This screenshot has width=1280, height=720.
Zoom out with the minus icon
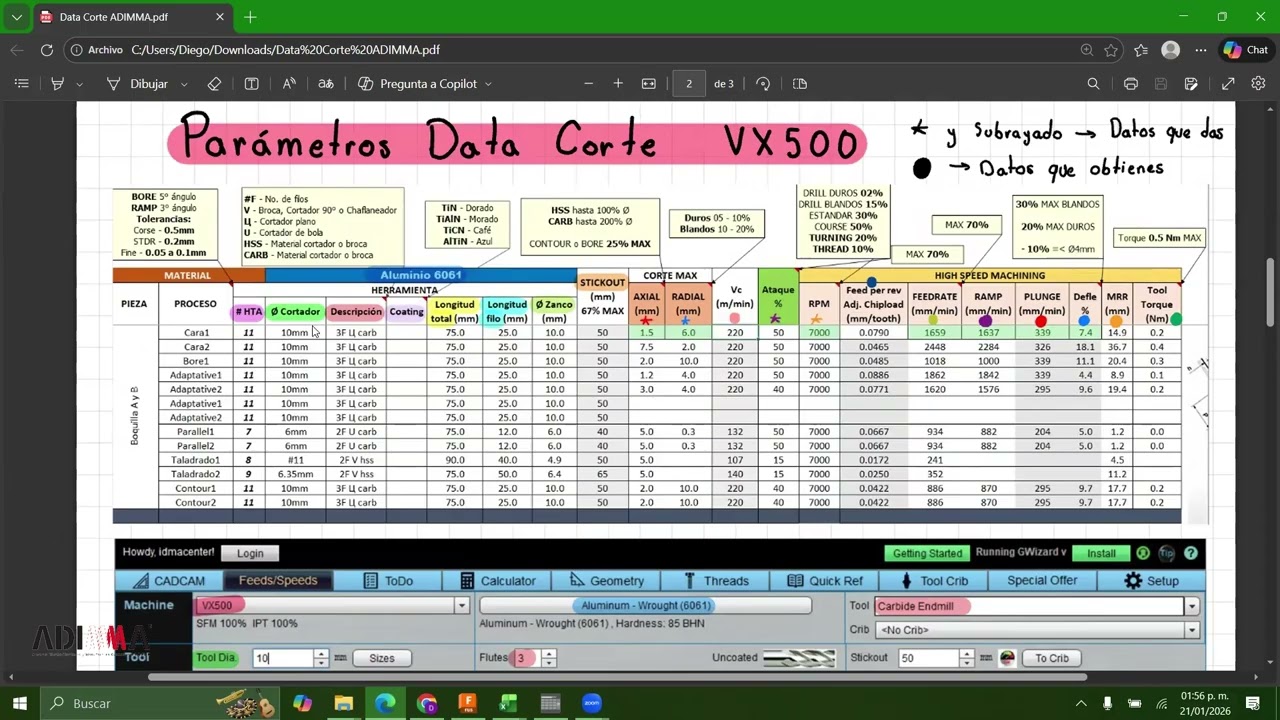(x=588, y=84)
